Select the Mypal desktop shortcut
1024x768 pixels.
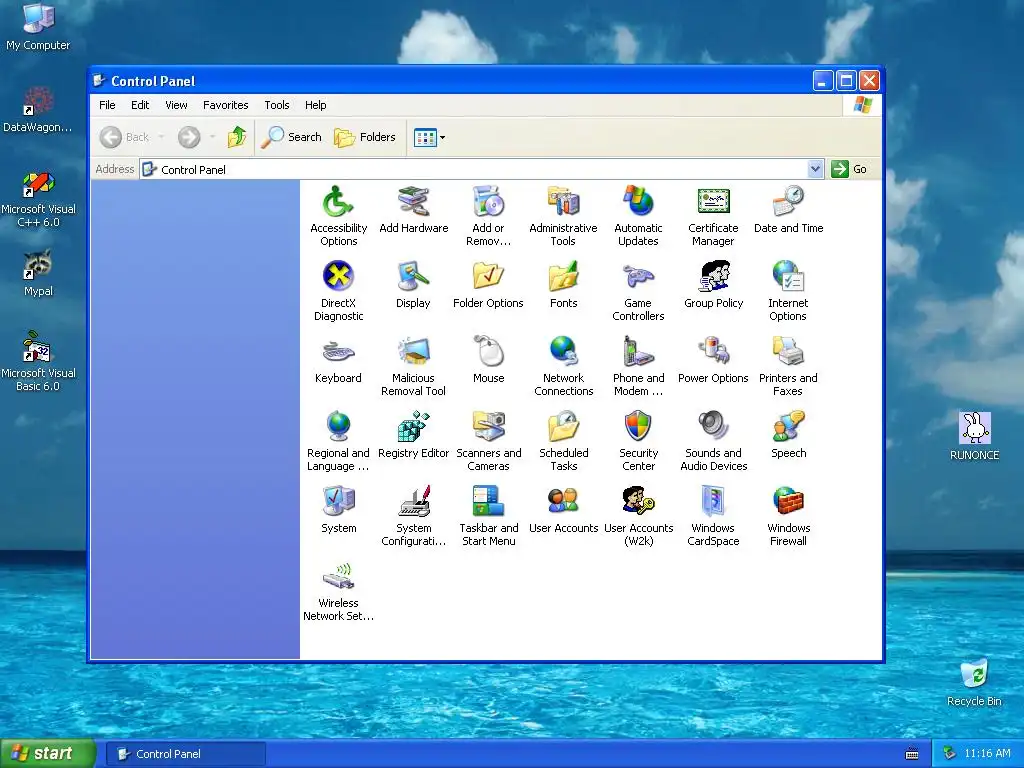pyautogui.click(x=38, y=274)
